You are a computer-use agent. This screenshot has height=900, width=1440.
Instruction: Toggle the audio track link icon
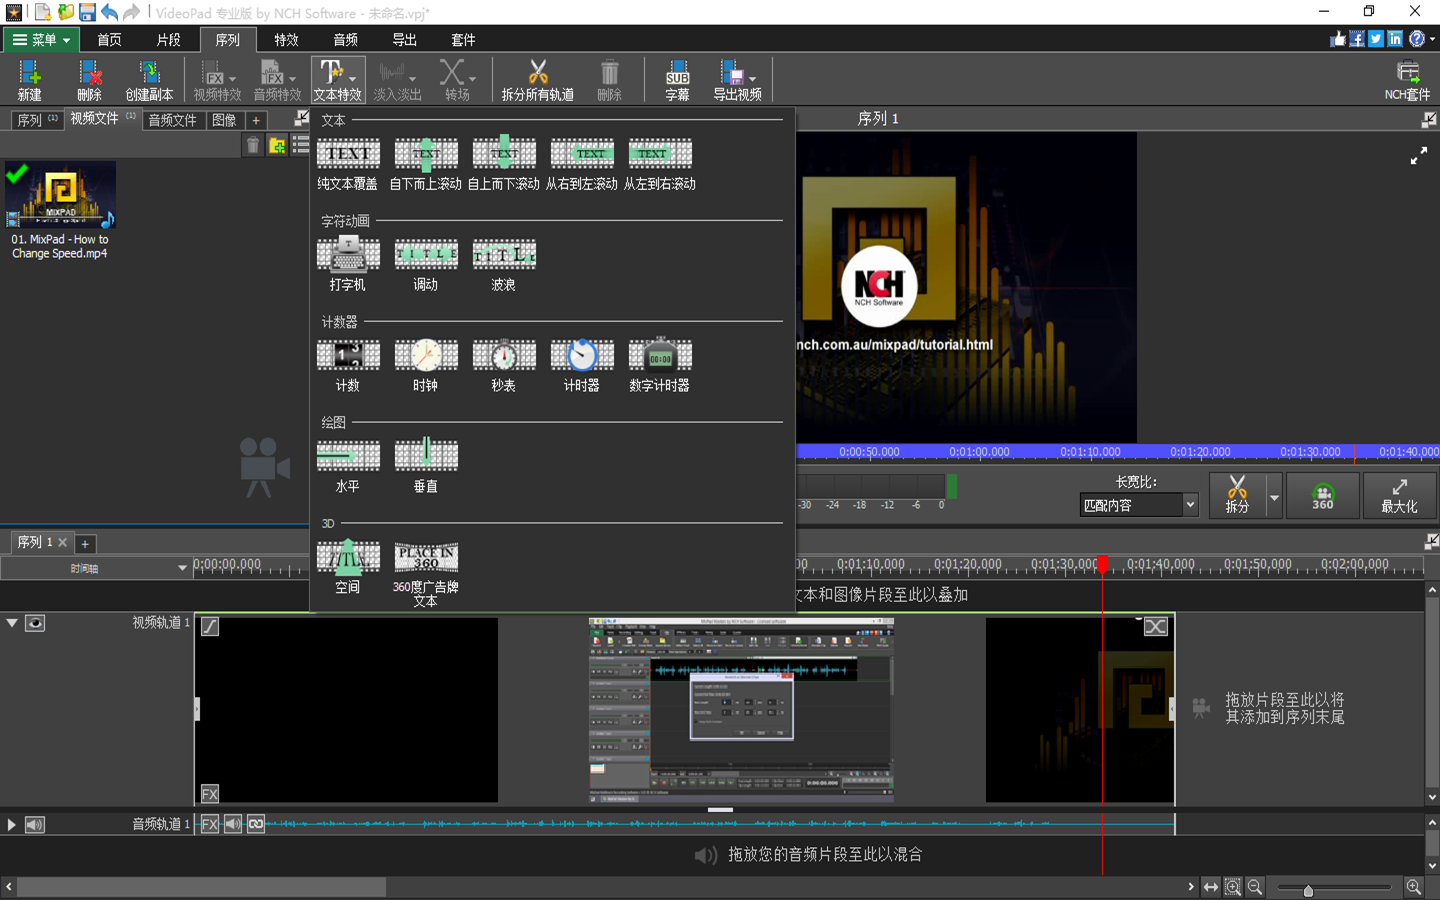point(256,824)
